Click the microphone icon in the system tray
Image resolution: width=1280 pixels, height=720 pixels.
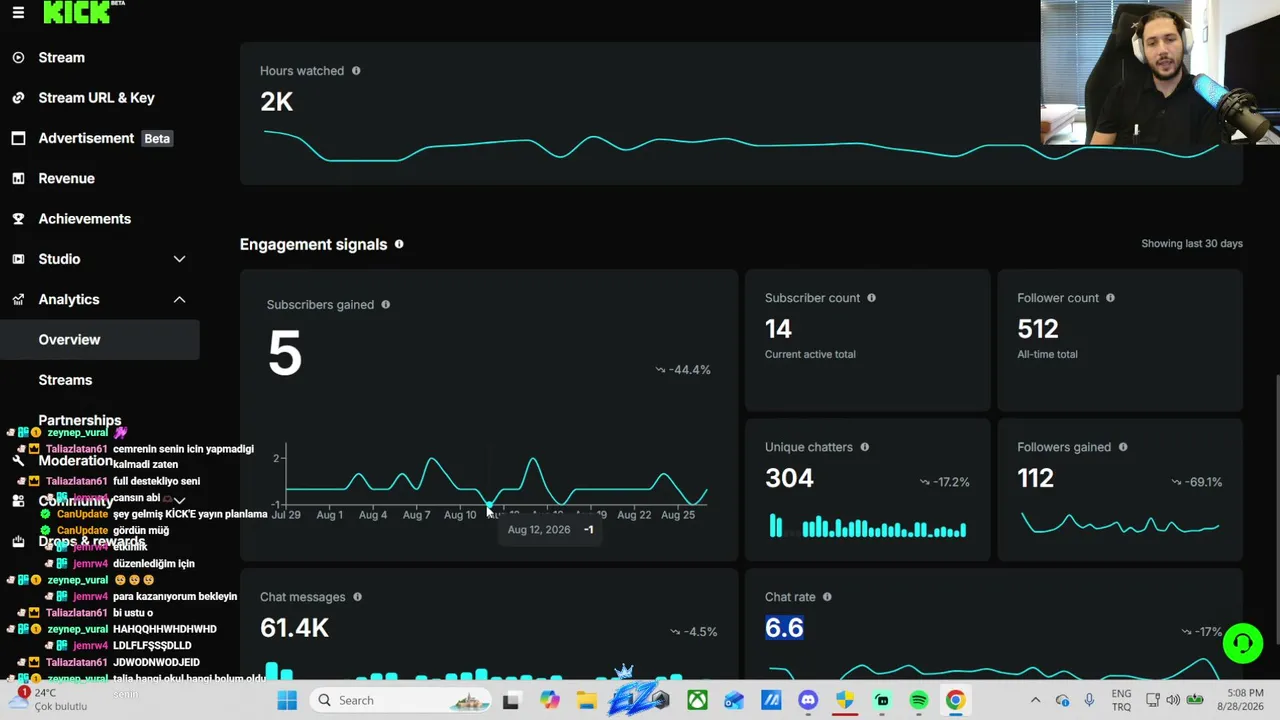point(1089,700)
